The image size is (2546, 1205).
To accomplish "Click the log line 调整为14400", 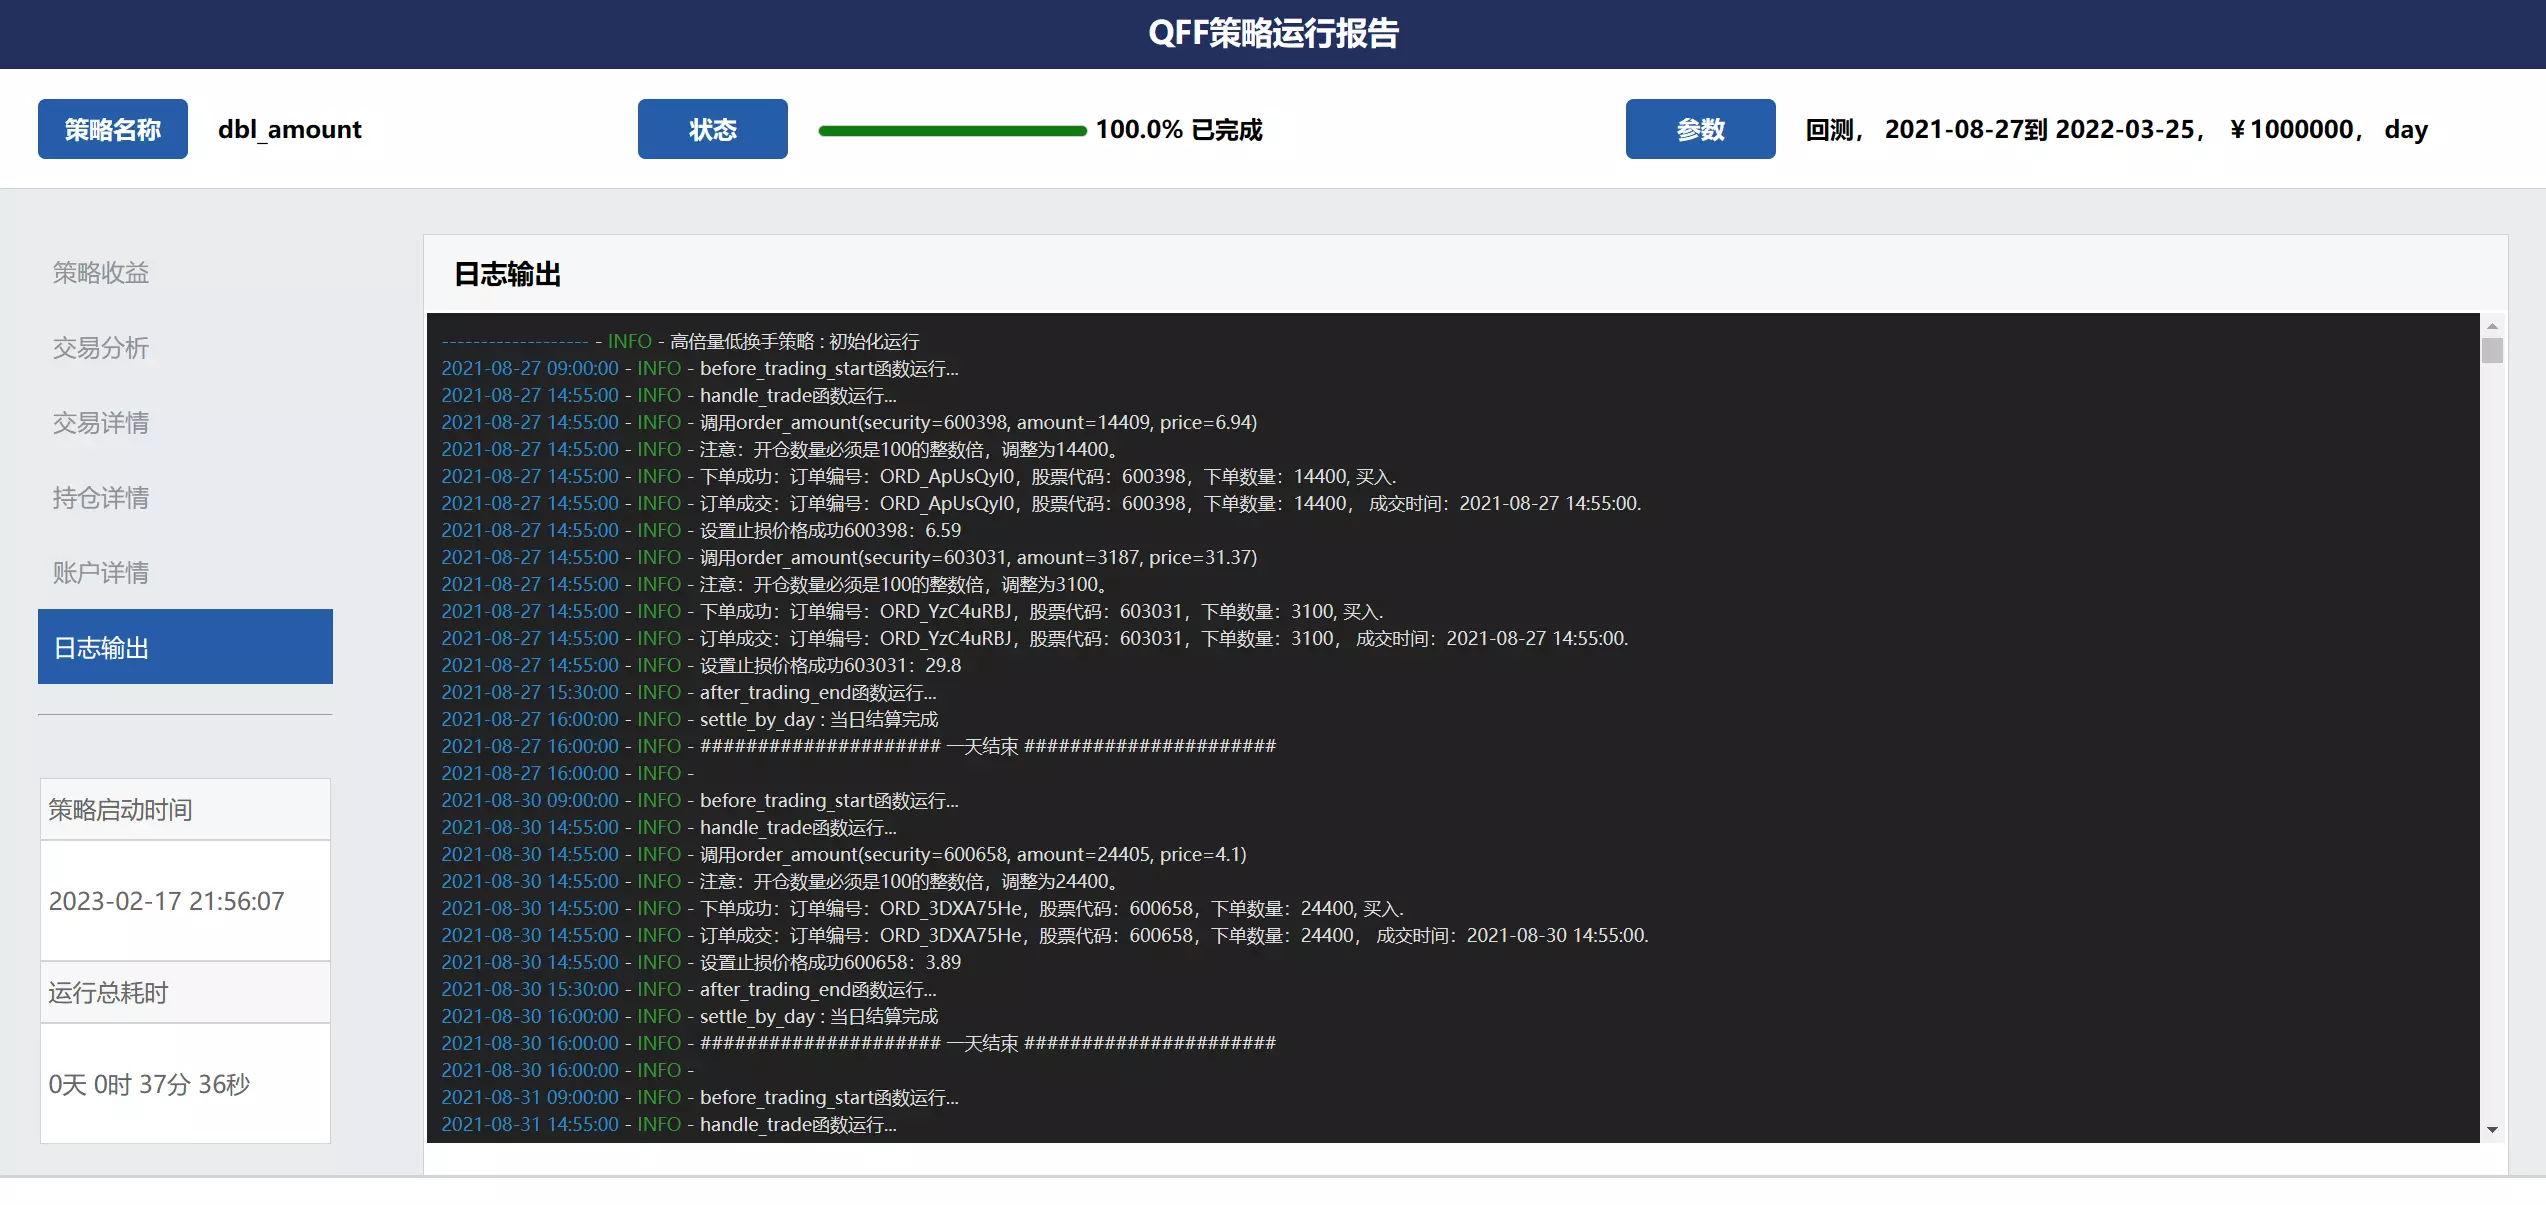I will 779,449.
